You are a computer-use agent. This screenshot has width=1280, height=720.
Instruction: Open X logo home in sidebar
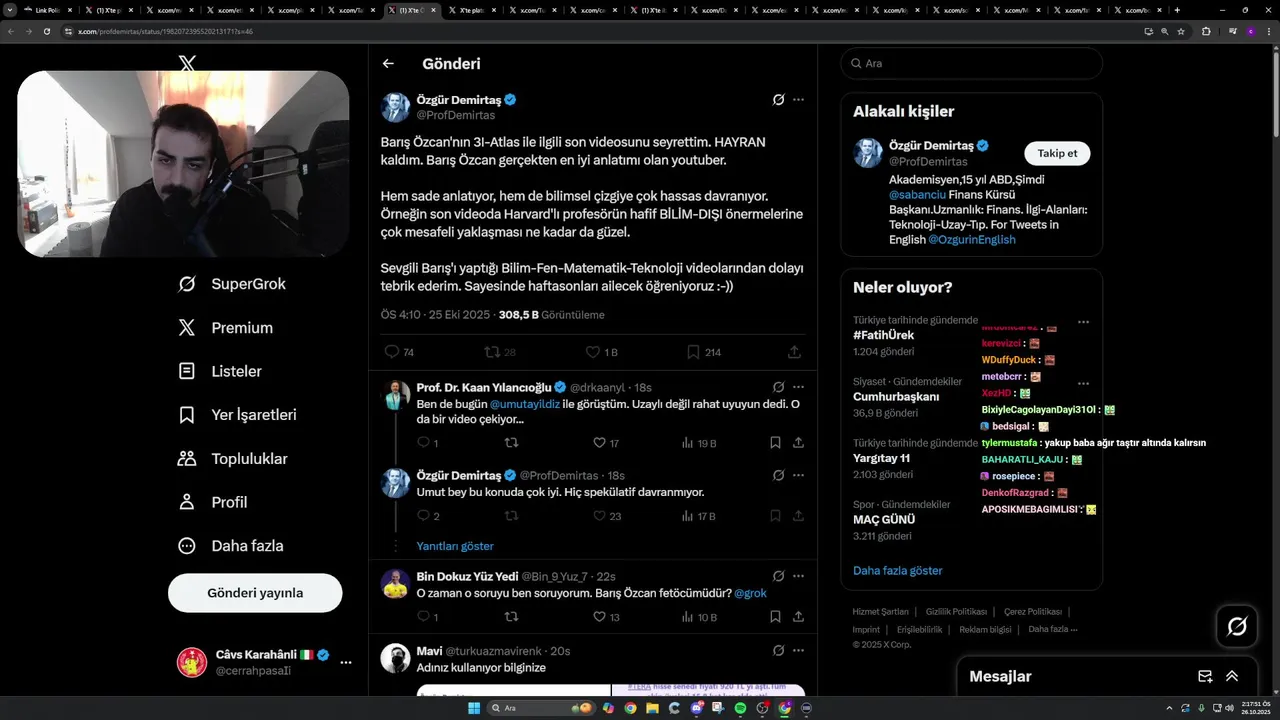(x=187, y=63)
